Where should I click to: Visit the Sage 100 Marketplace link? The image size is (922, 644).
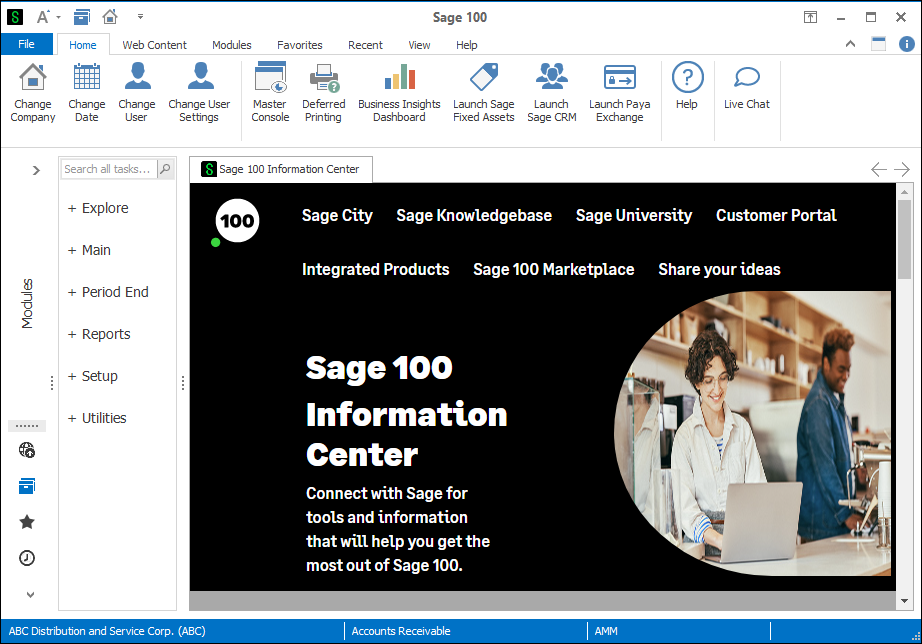click(x=553, y=269)
